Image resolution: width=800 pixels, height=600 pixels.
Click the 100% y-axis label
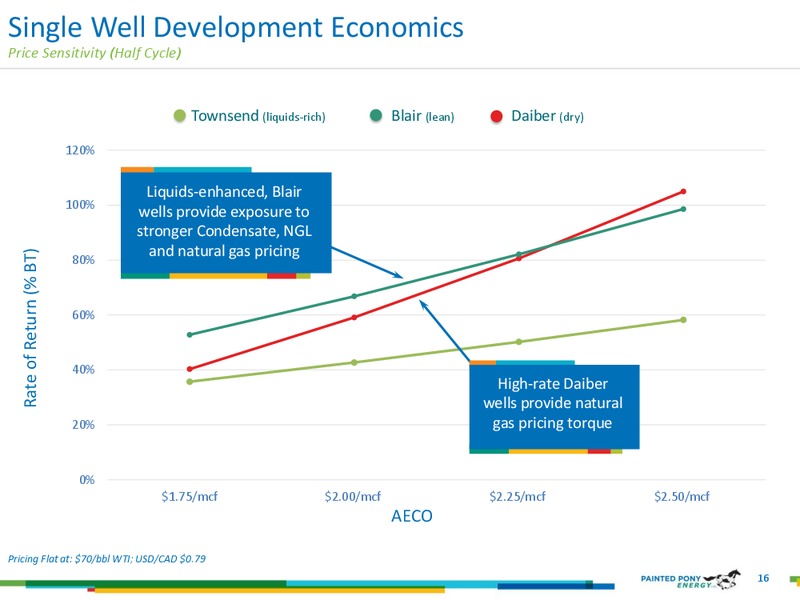pos(80,205)
